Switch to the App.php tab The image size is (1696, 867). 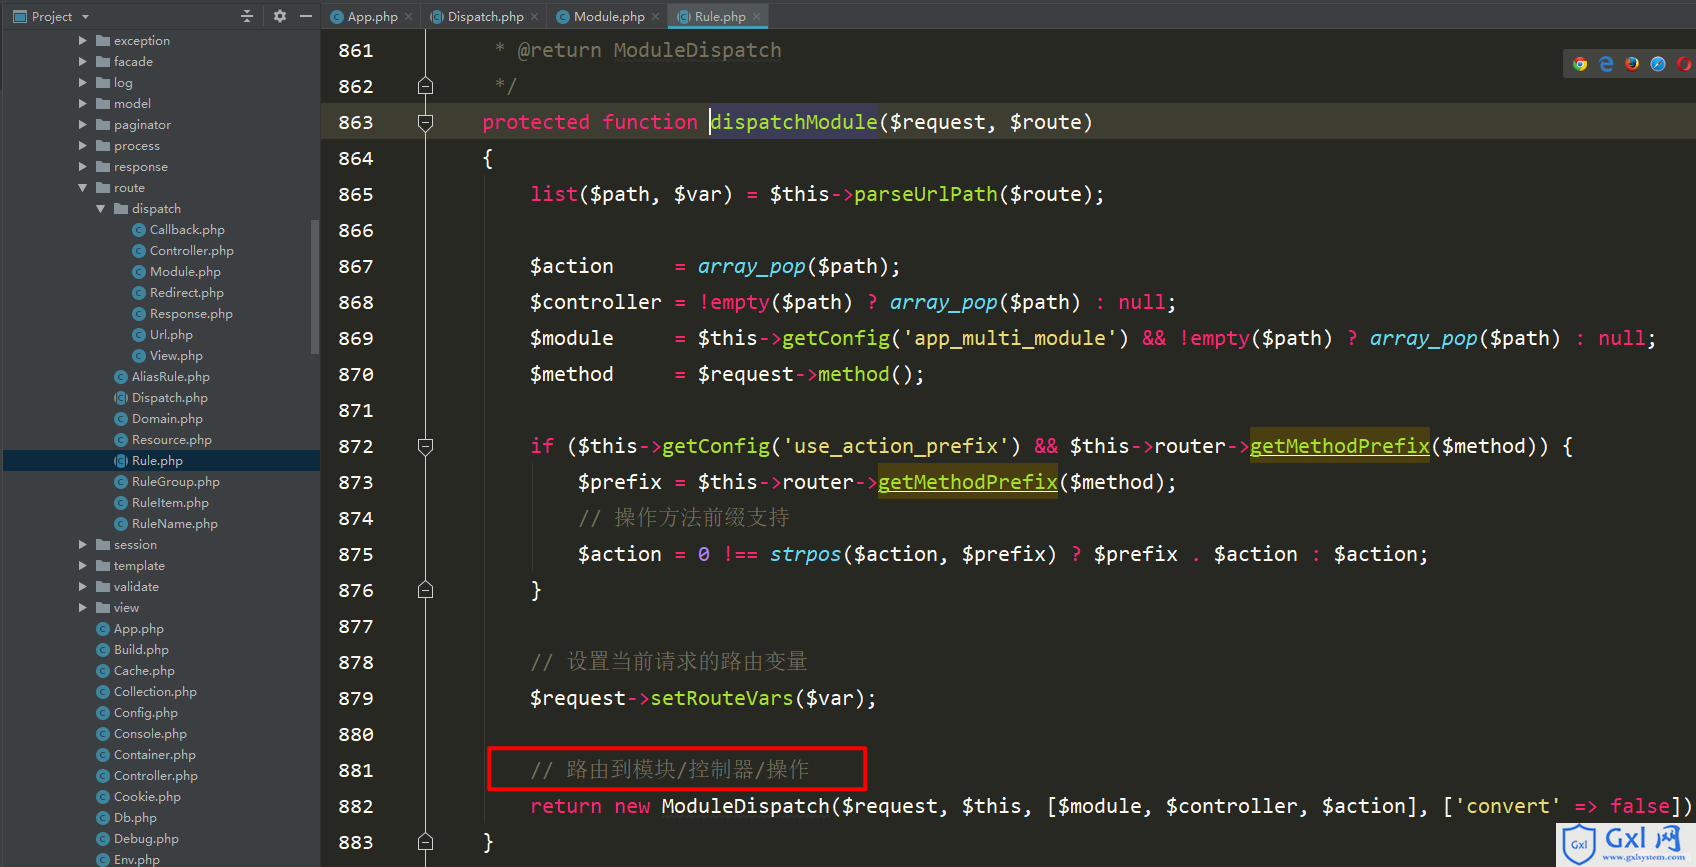(x=372, y=16)
